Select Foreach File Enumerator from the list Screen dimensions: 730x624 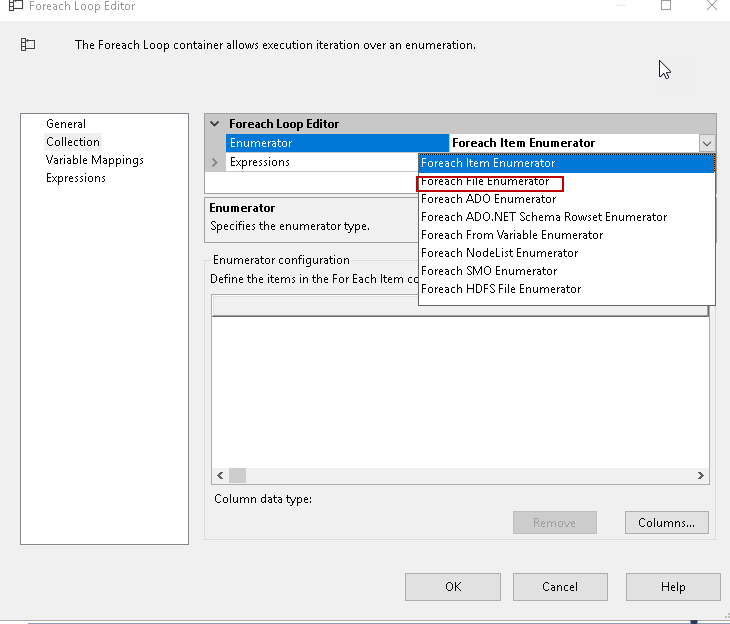485,181
